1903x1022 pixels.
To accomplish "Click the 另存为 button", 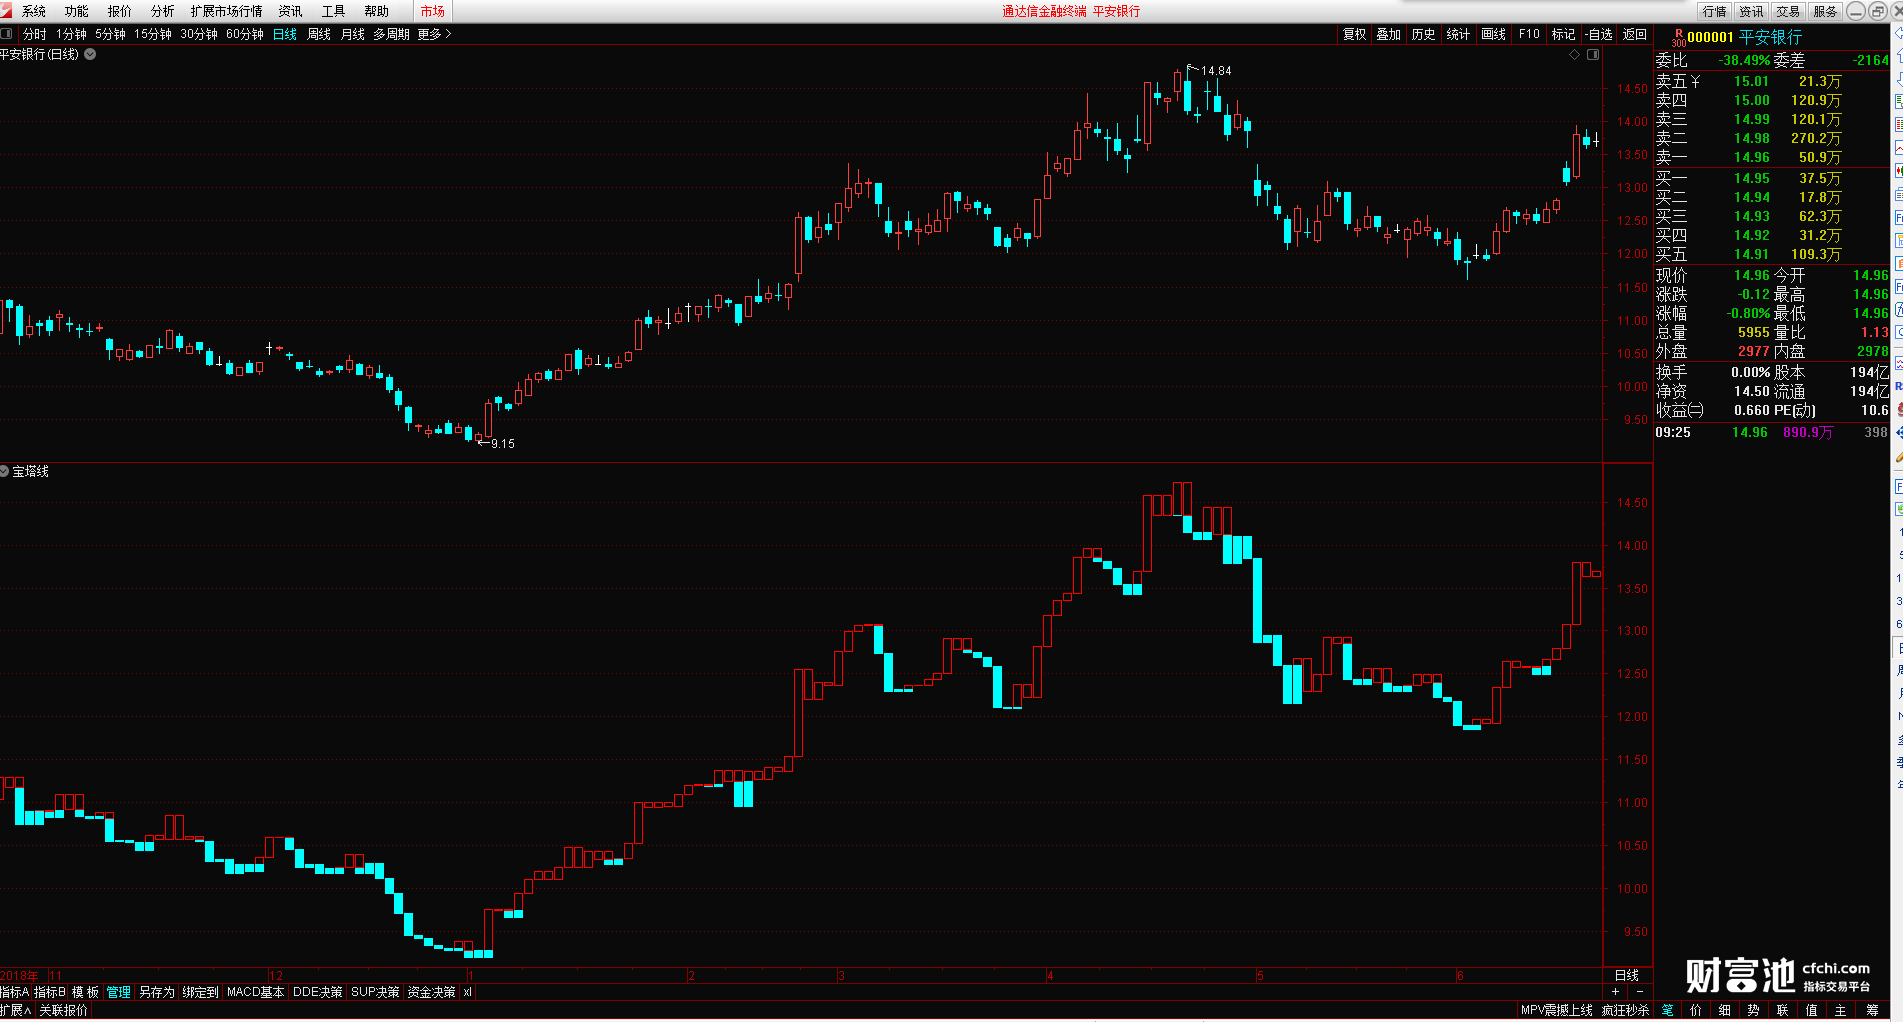I will pyautogui.click(x=156, y=992).
